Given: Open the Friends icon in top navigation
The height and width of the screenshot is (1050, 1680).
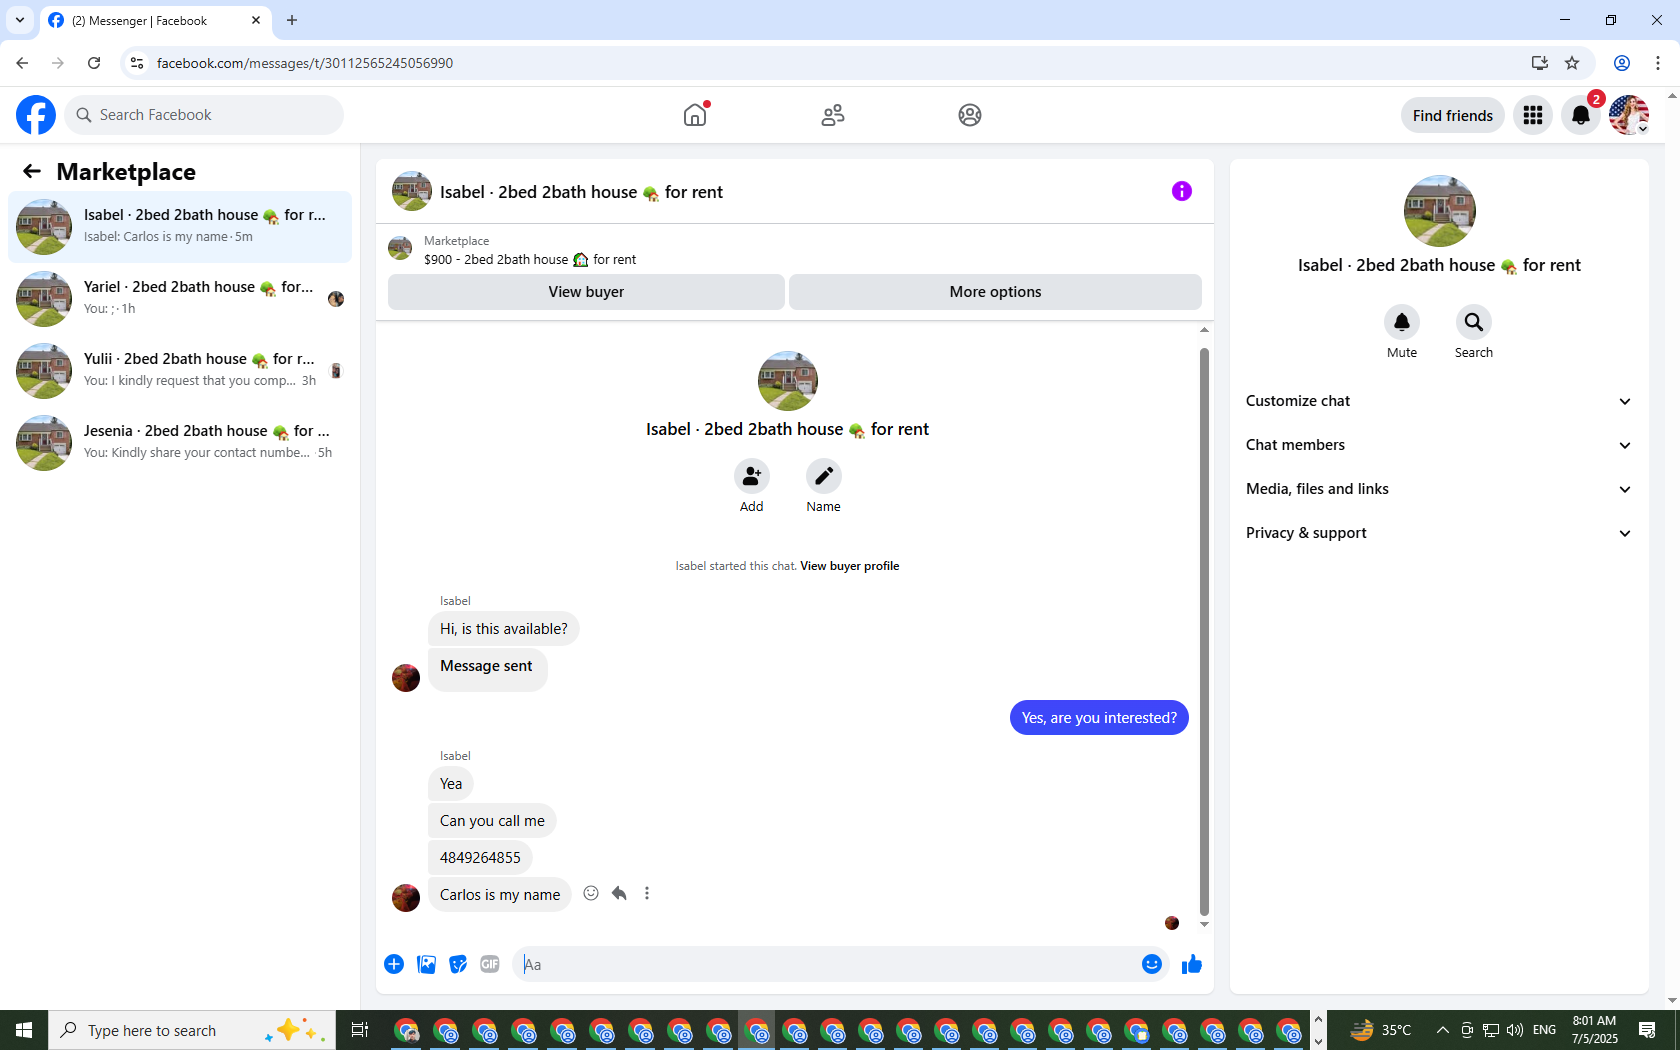Looking at the screenshot, I should [833, 115].
